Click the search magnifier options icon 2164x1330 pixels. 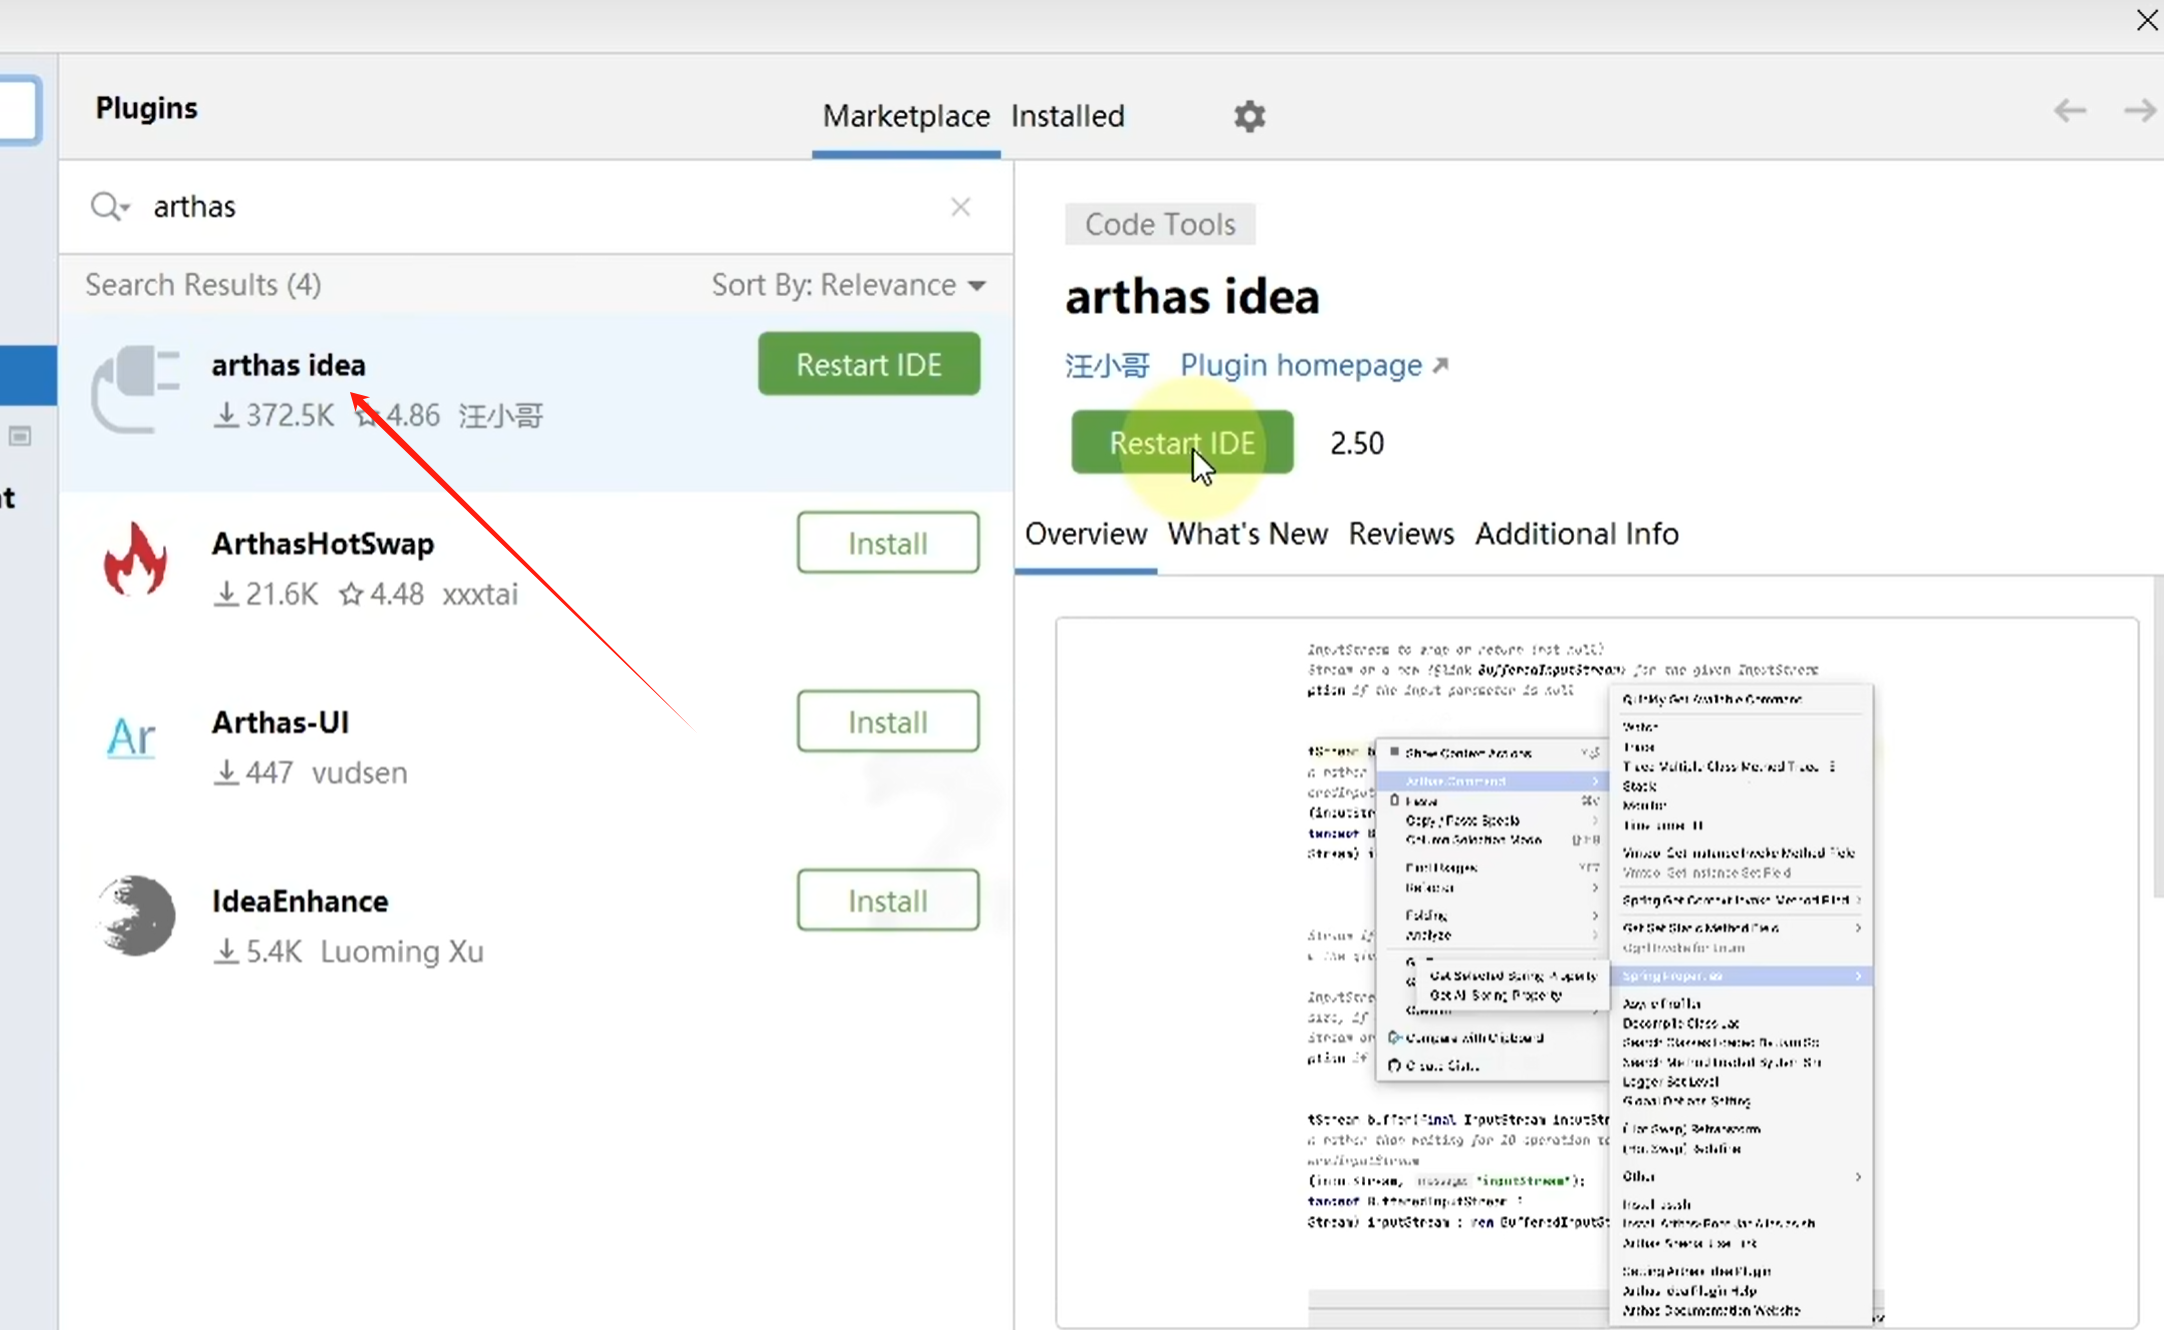(x=110, y=207)
